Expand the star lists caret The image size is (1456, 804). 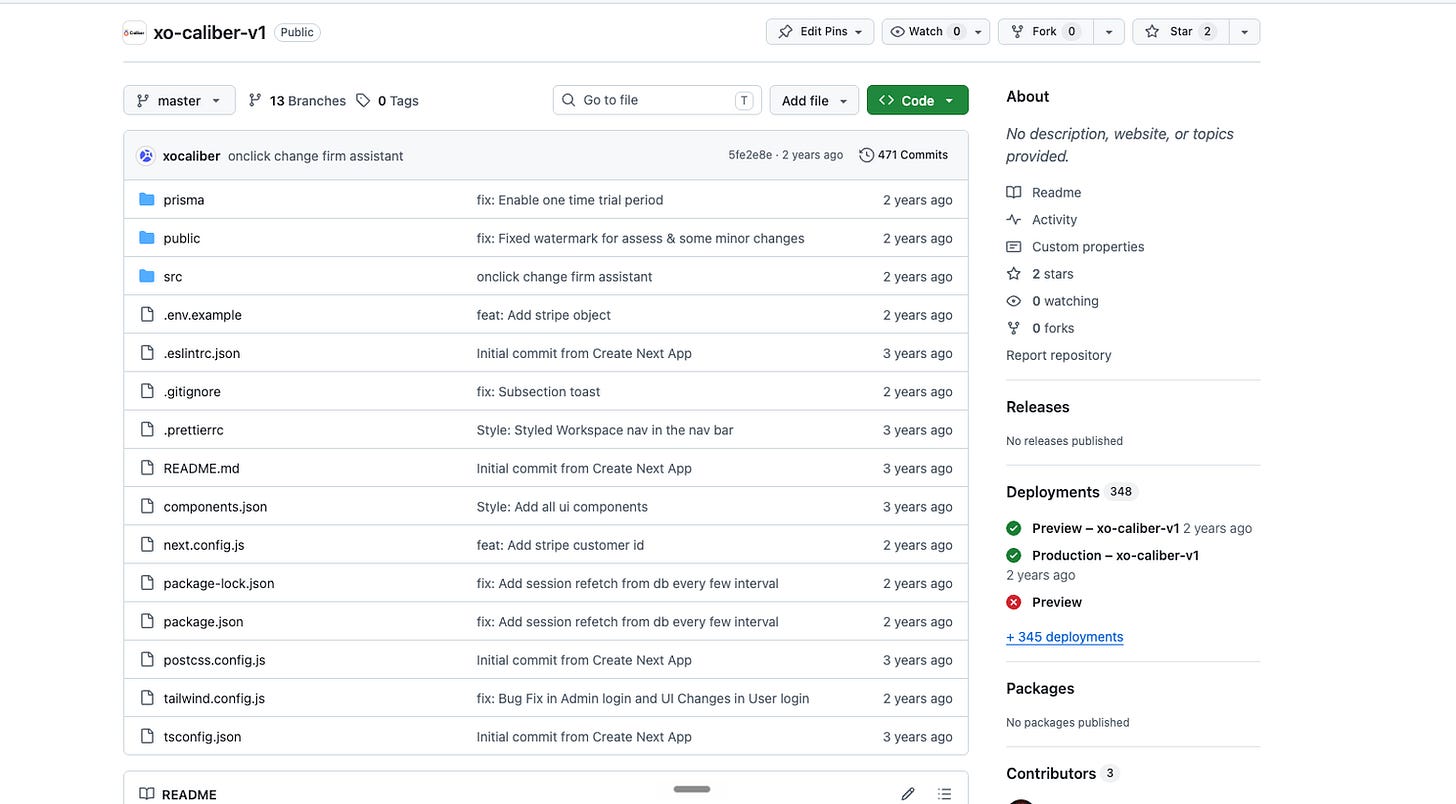(1244, 32)
